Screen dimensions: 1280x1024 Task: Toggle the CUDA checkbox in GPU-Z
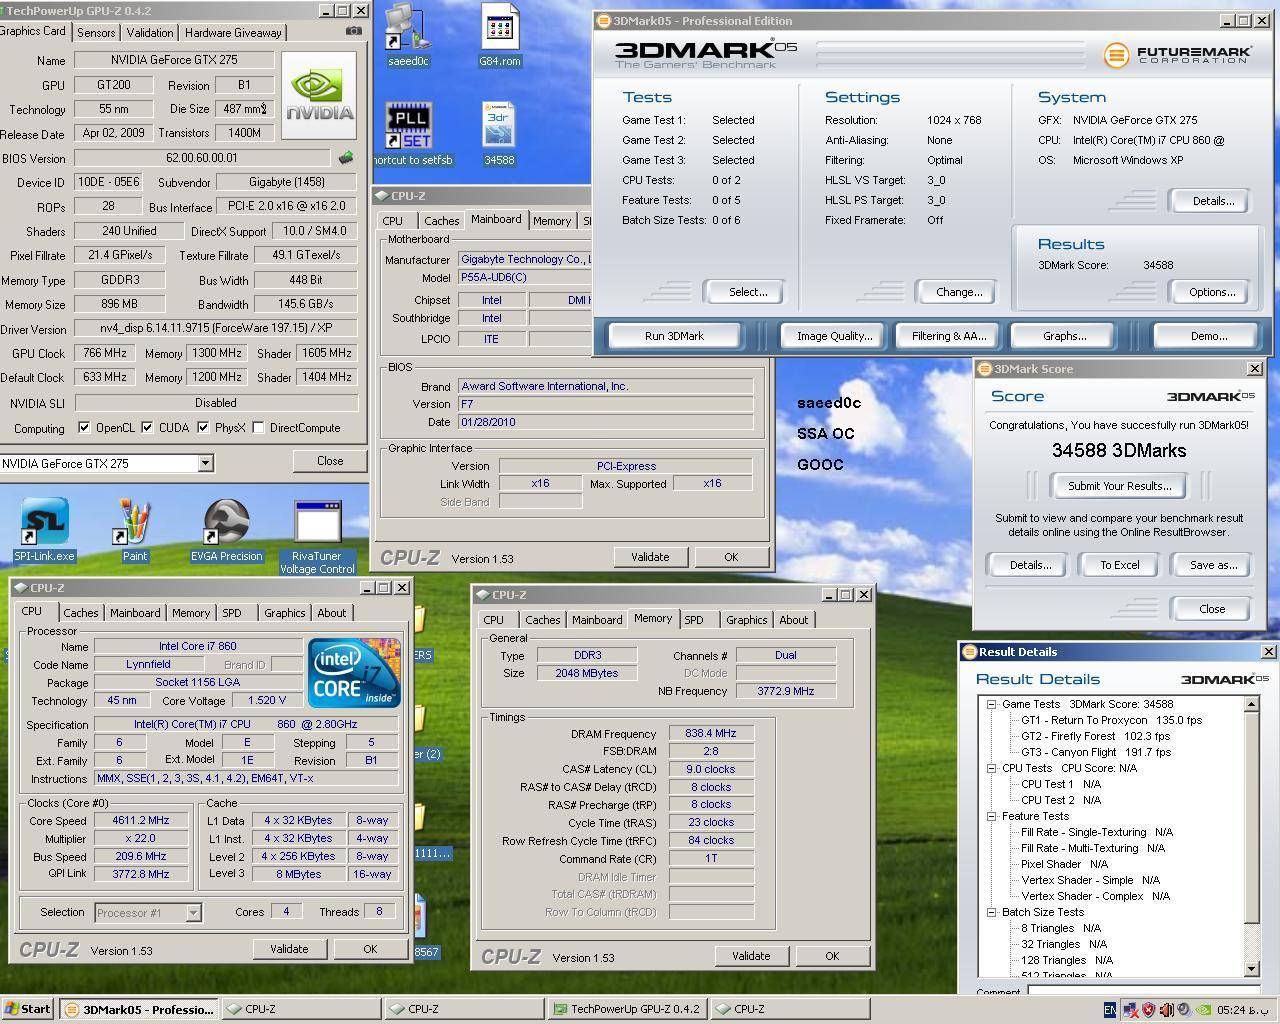(x=147, y=428)
